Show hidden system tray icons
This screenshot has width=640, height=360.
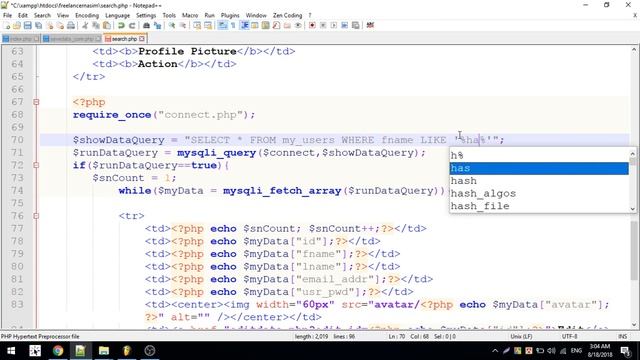(x=495, y=351)
